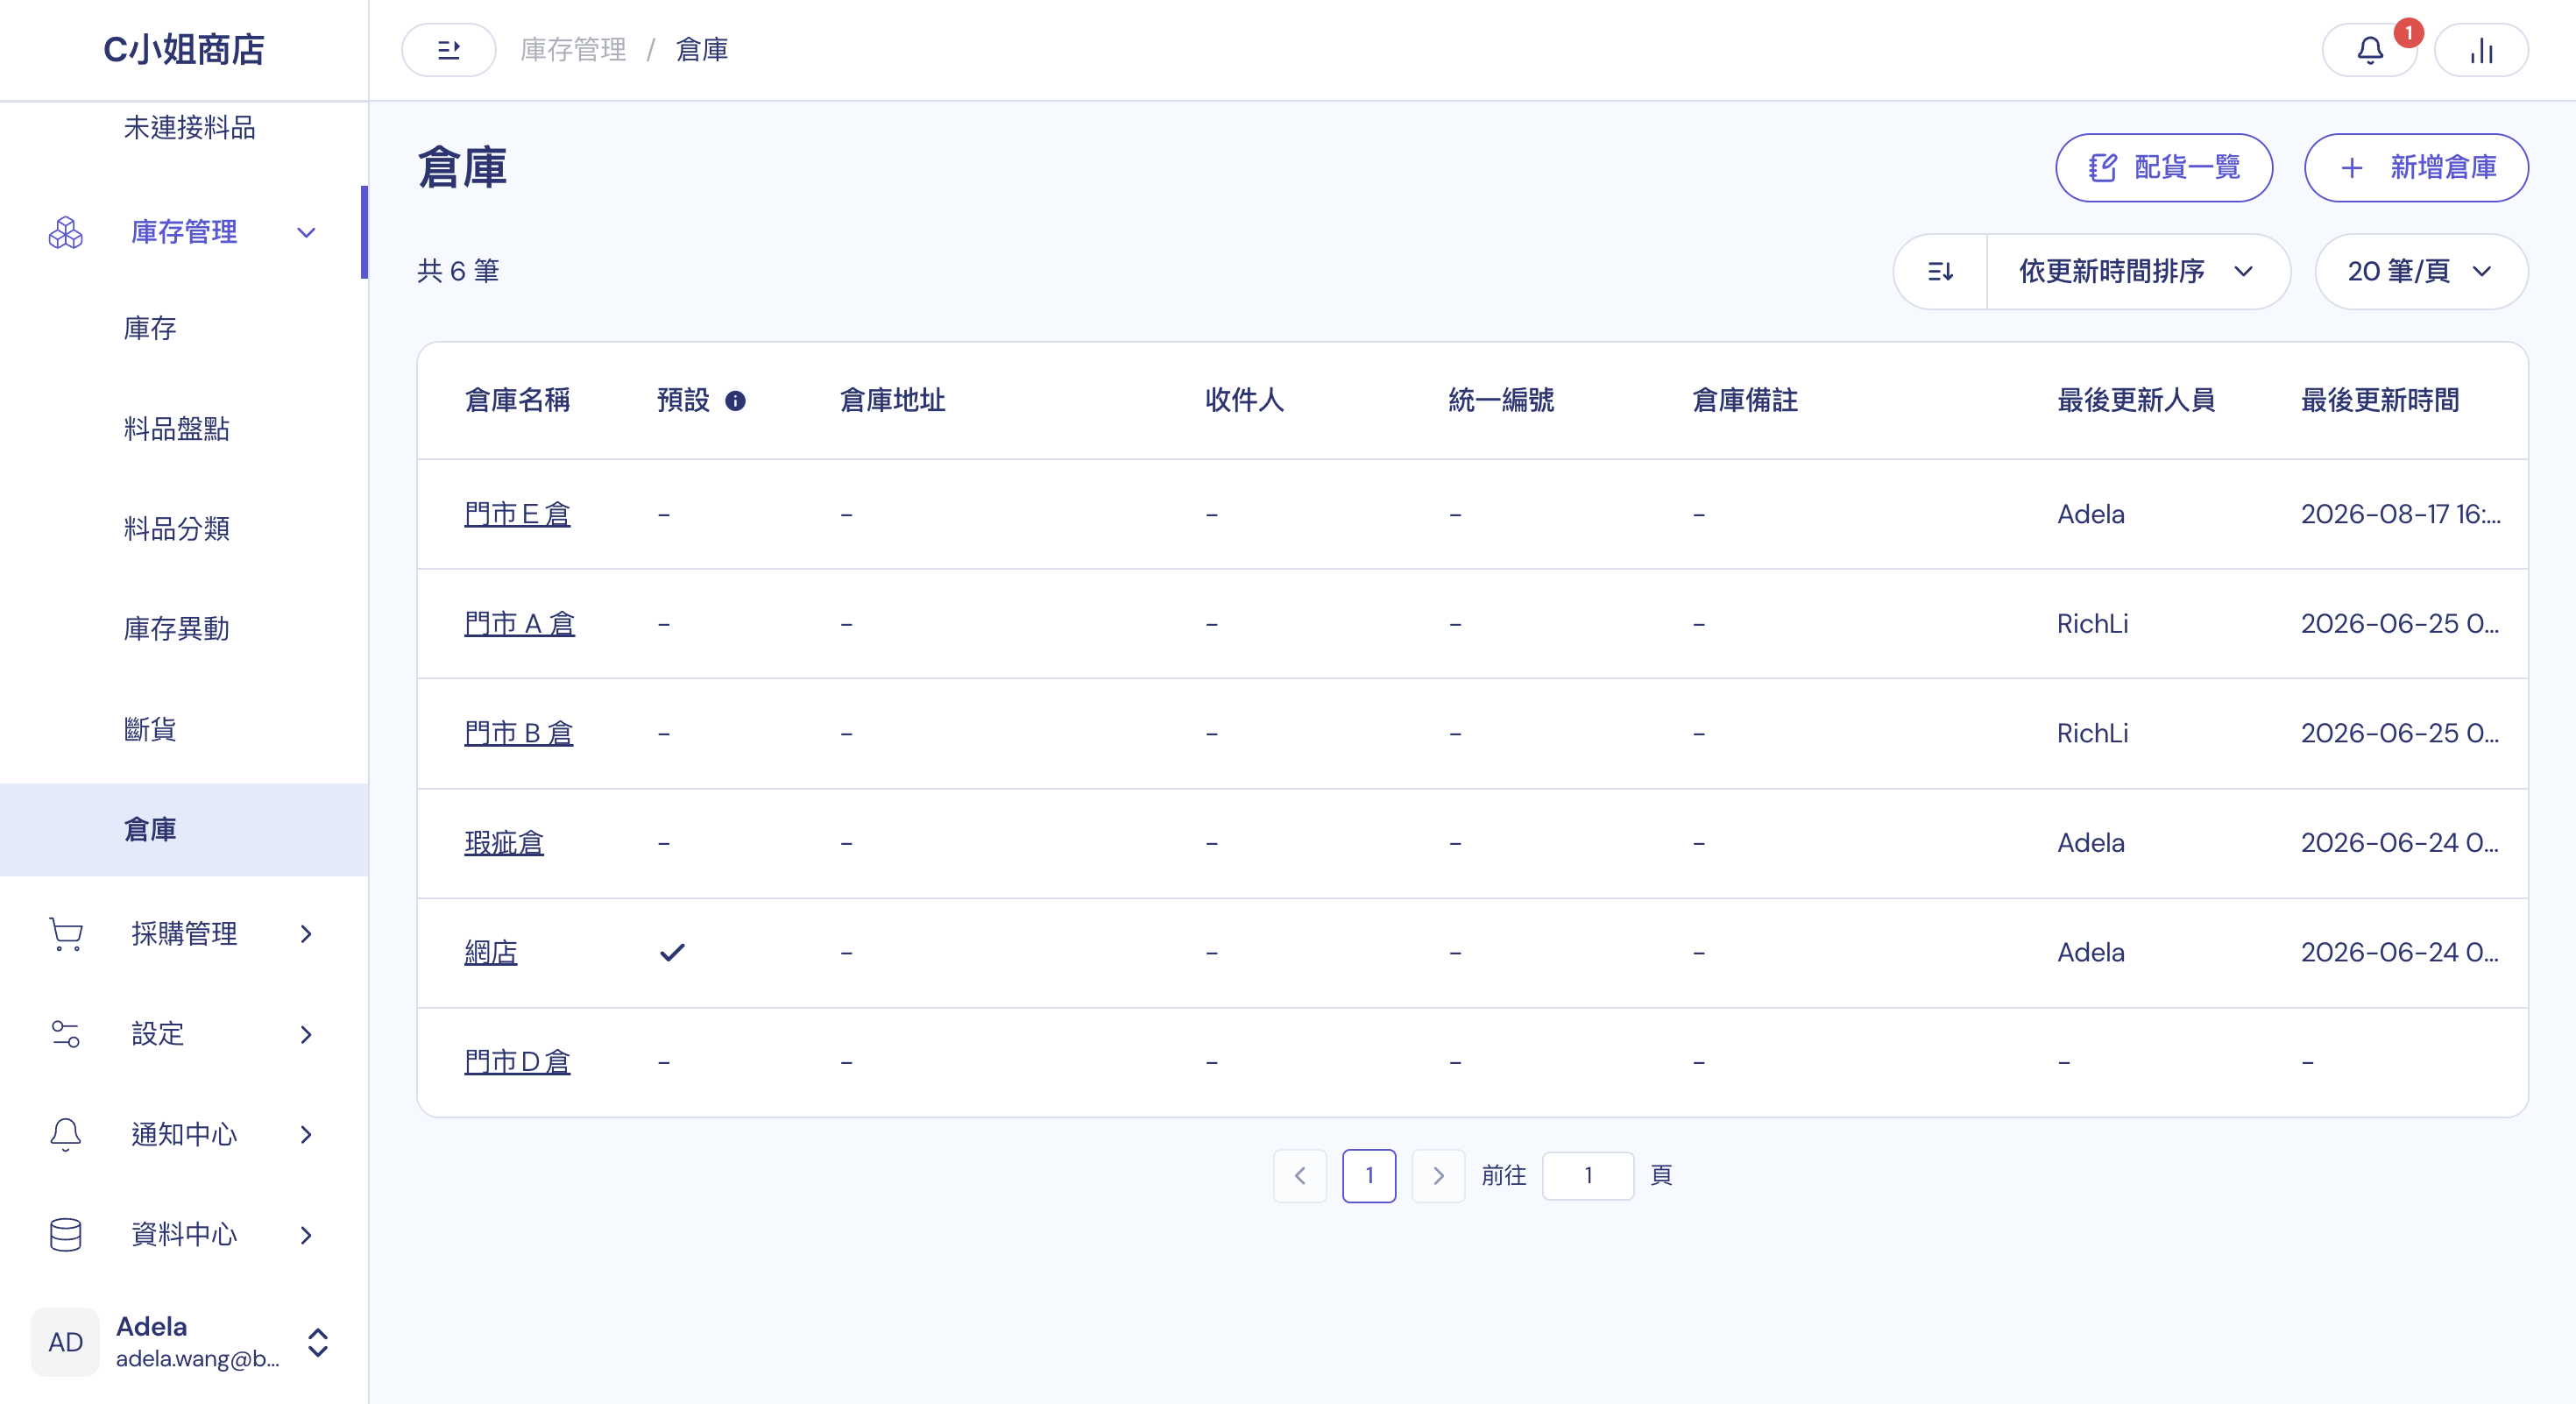Screen dimensions: 2576x1404
Task: Open the Adela account switcher arrows
Action: (x=318, y=1342)
